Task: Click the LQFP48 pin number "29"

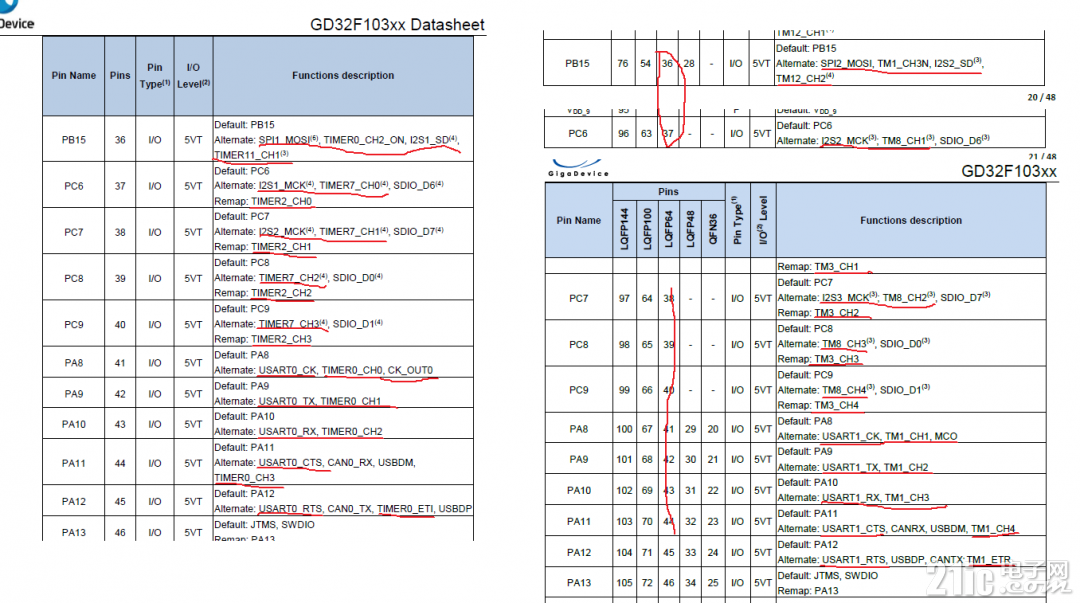Action: (x=690, y=429)
